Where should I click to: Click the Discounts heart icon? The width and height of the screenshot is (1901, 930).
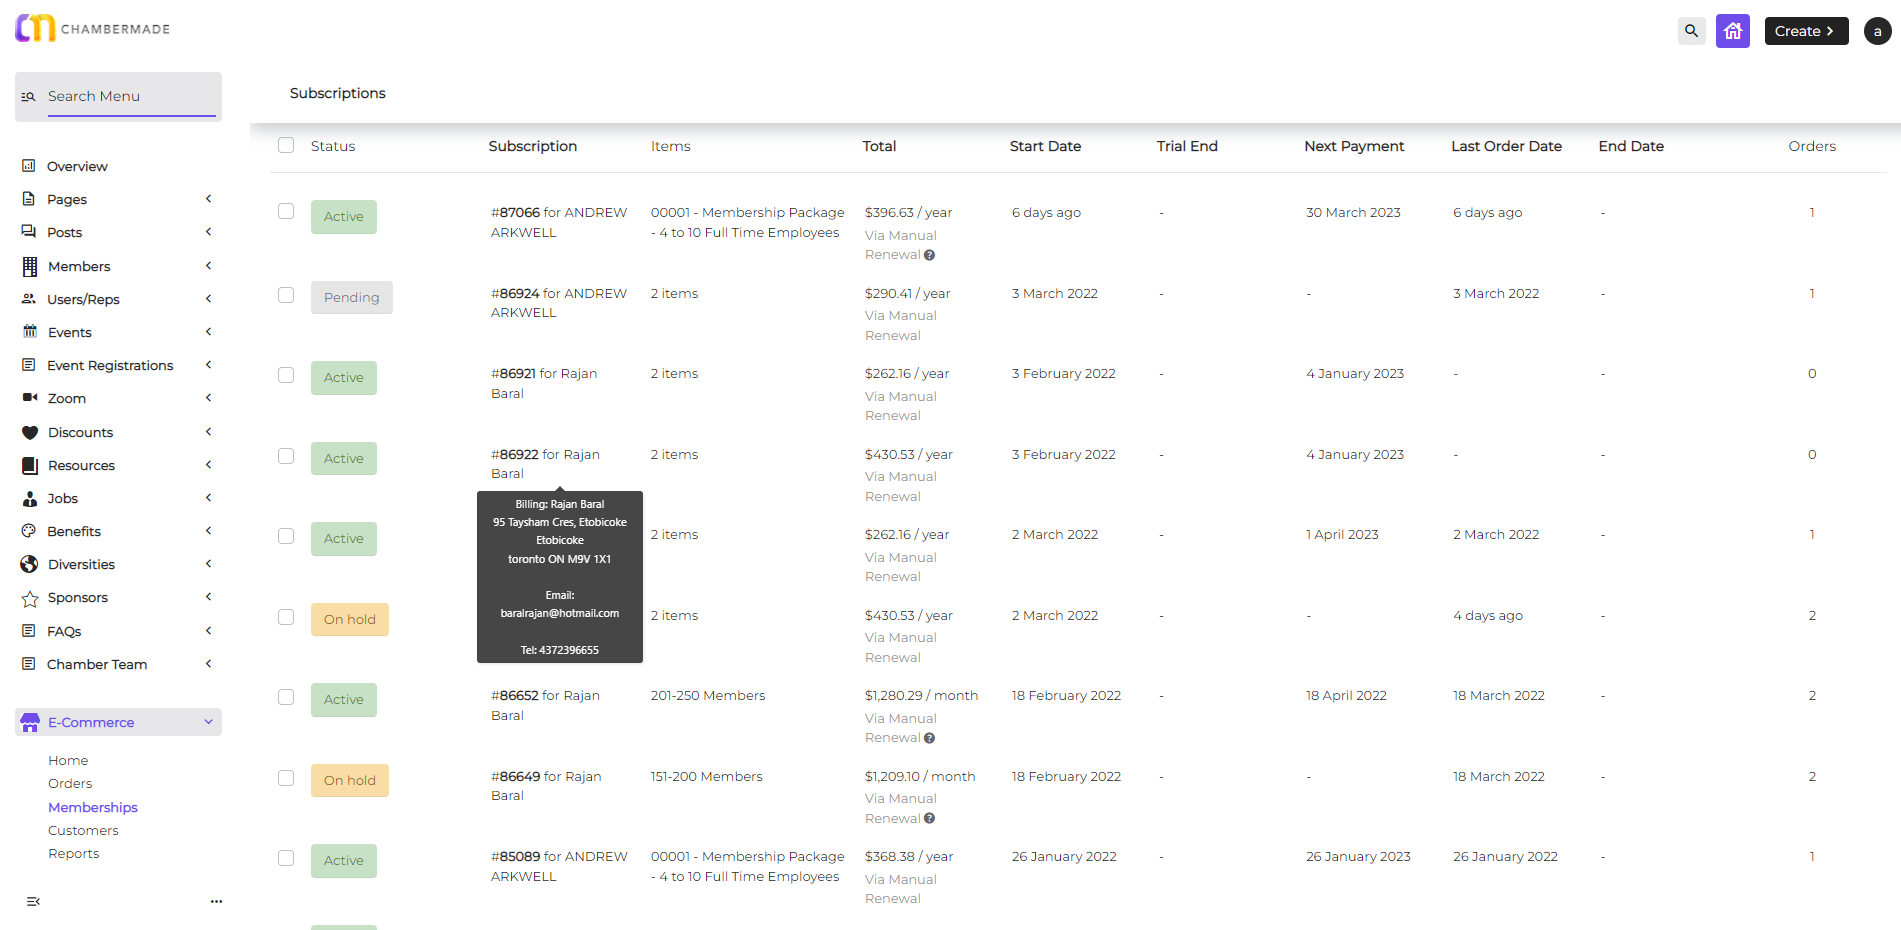30,432
